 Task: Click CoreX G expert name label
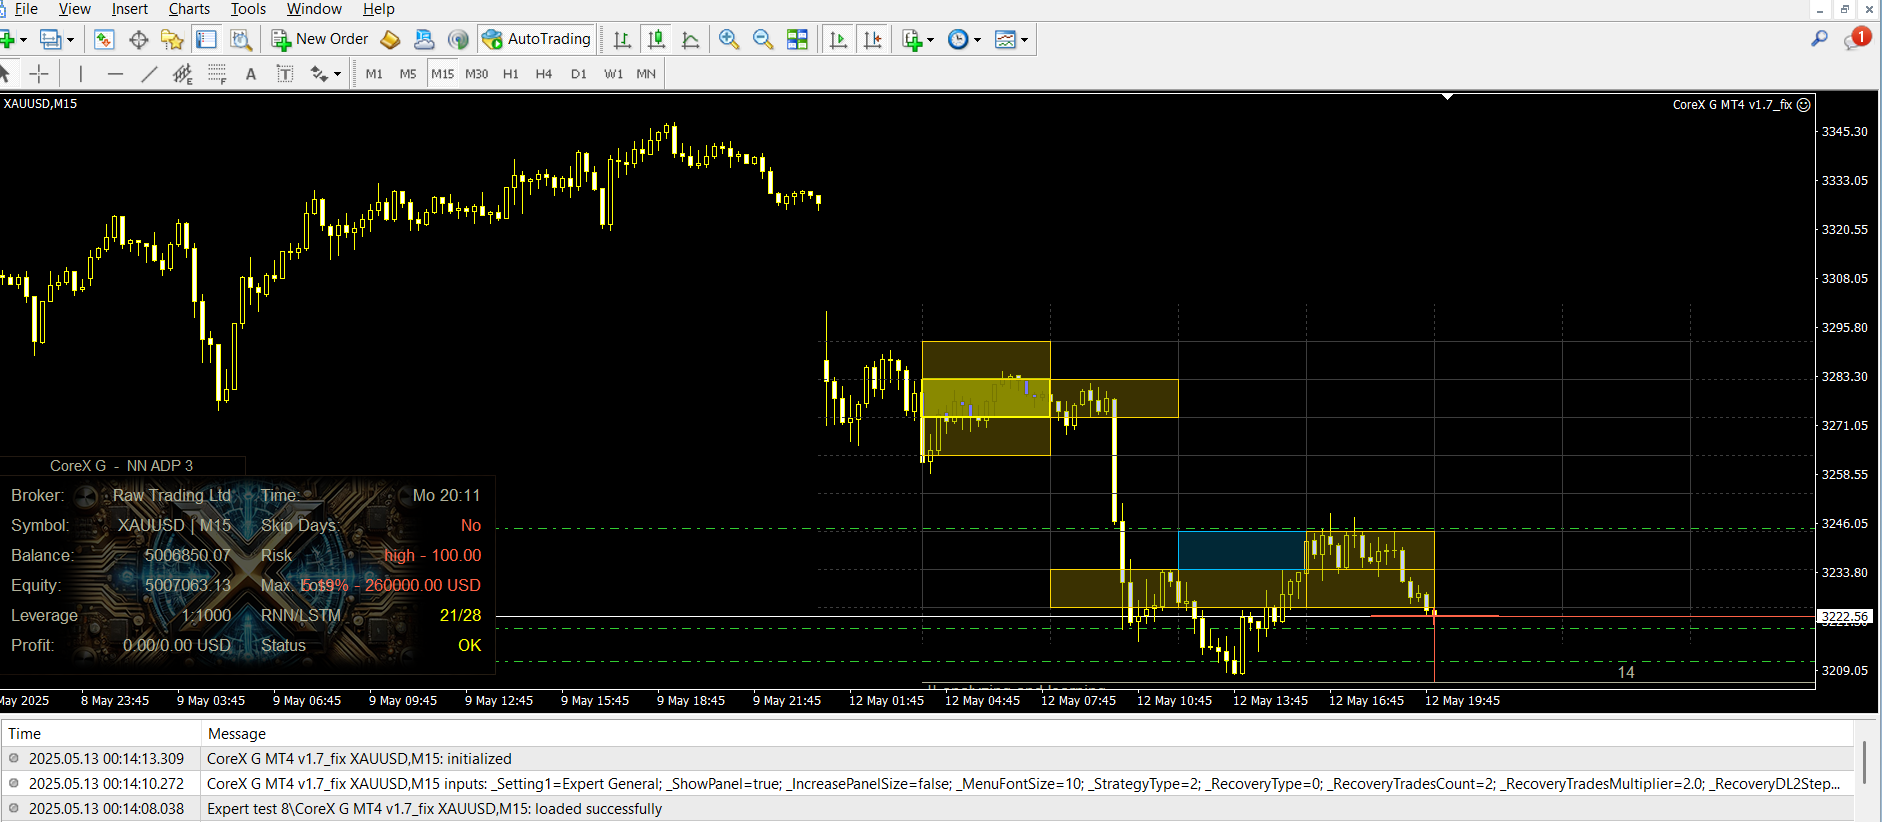pos(1732,104)
